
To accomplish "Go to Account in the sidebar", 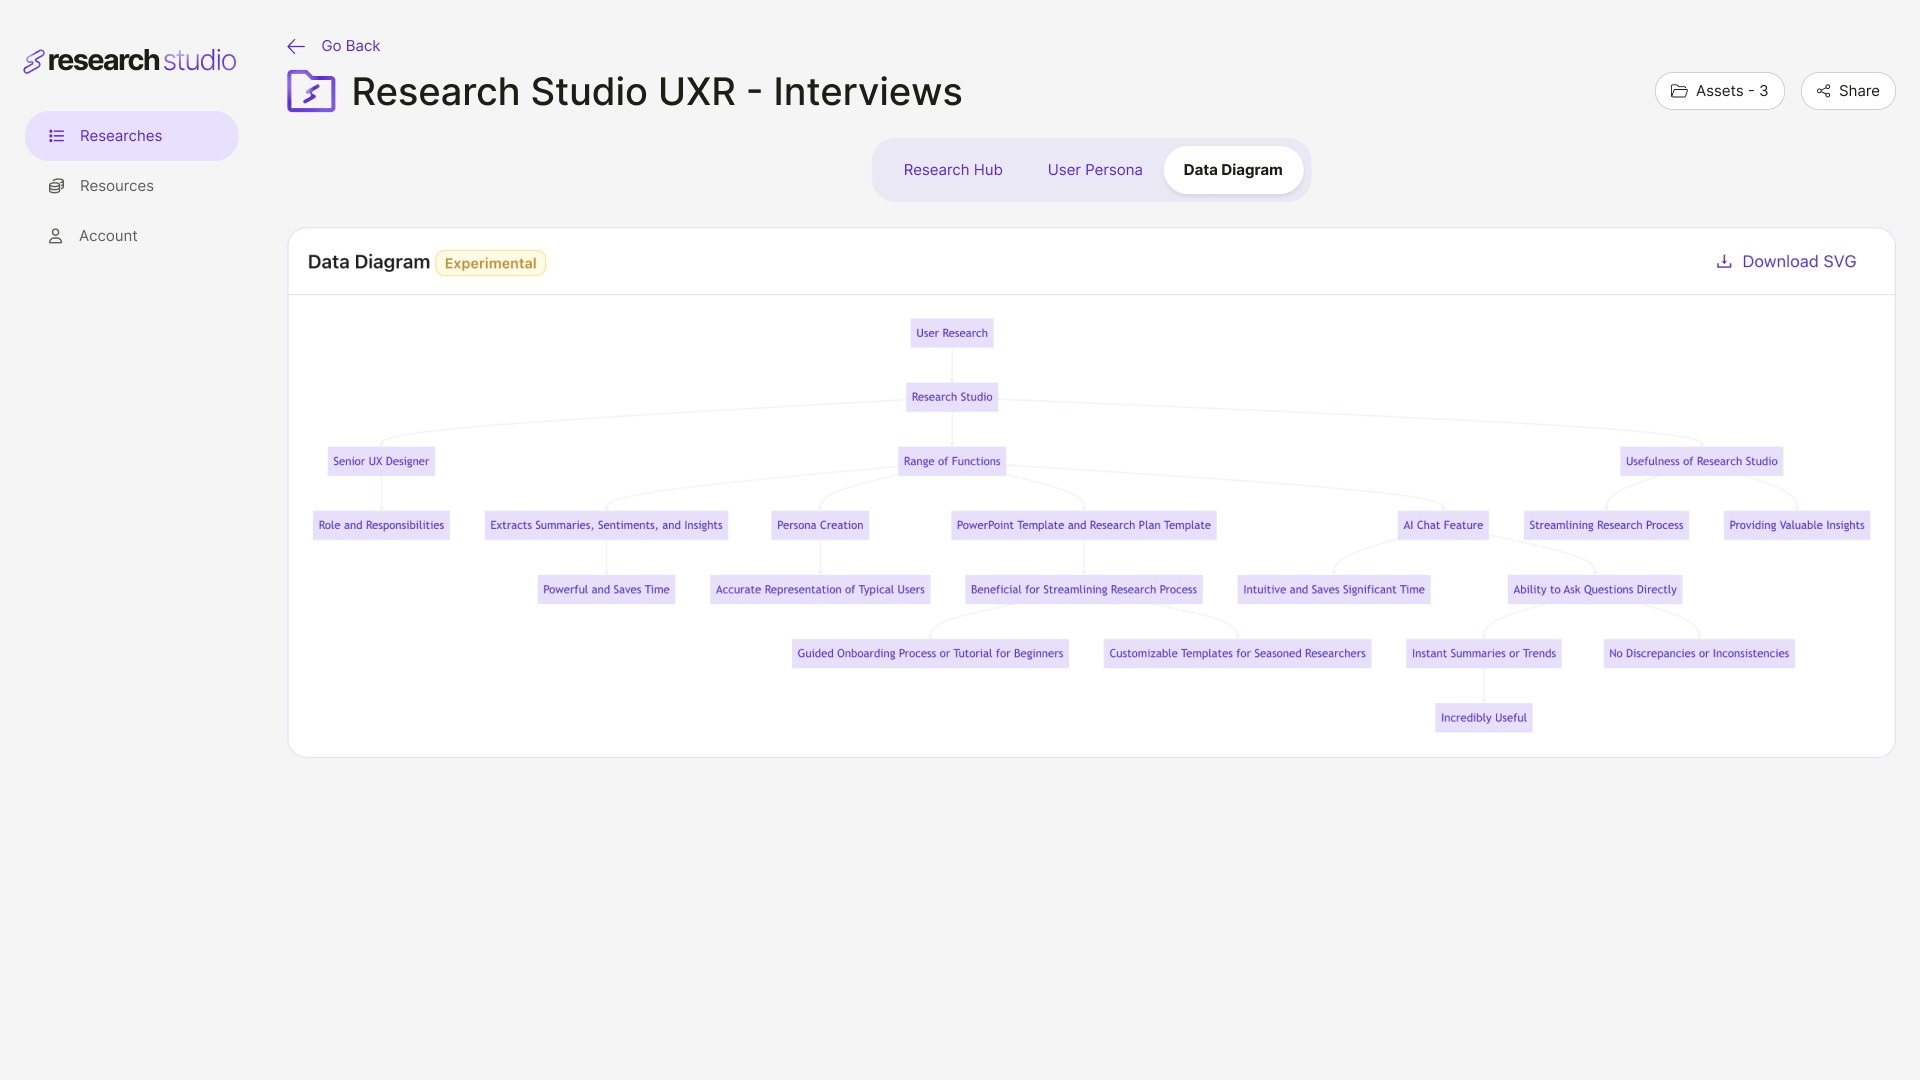I will pos(132,236).
